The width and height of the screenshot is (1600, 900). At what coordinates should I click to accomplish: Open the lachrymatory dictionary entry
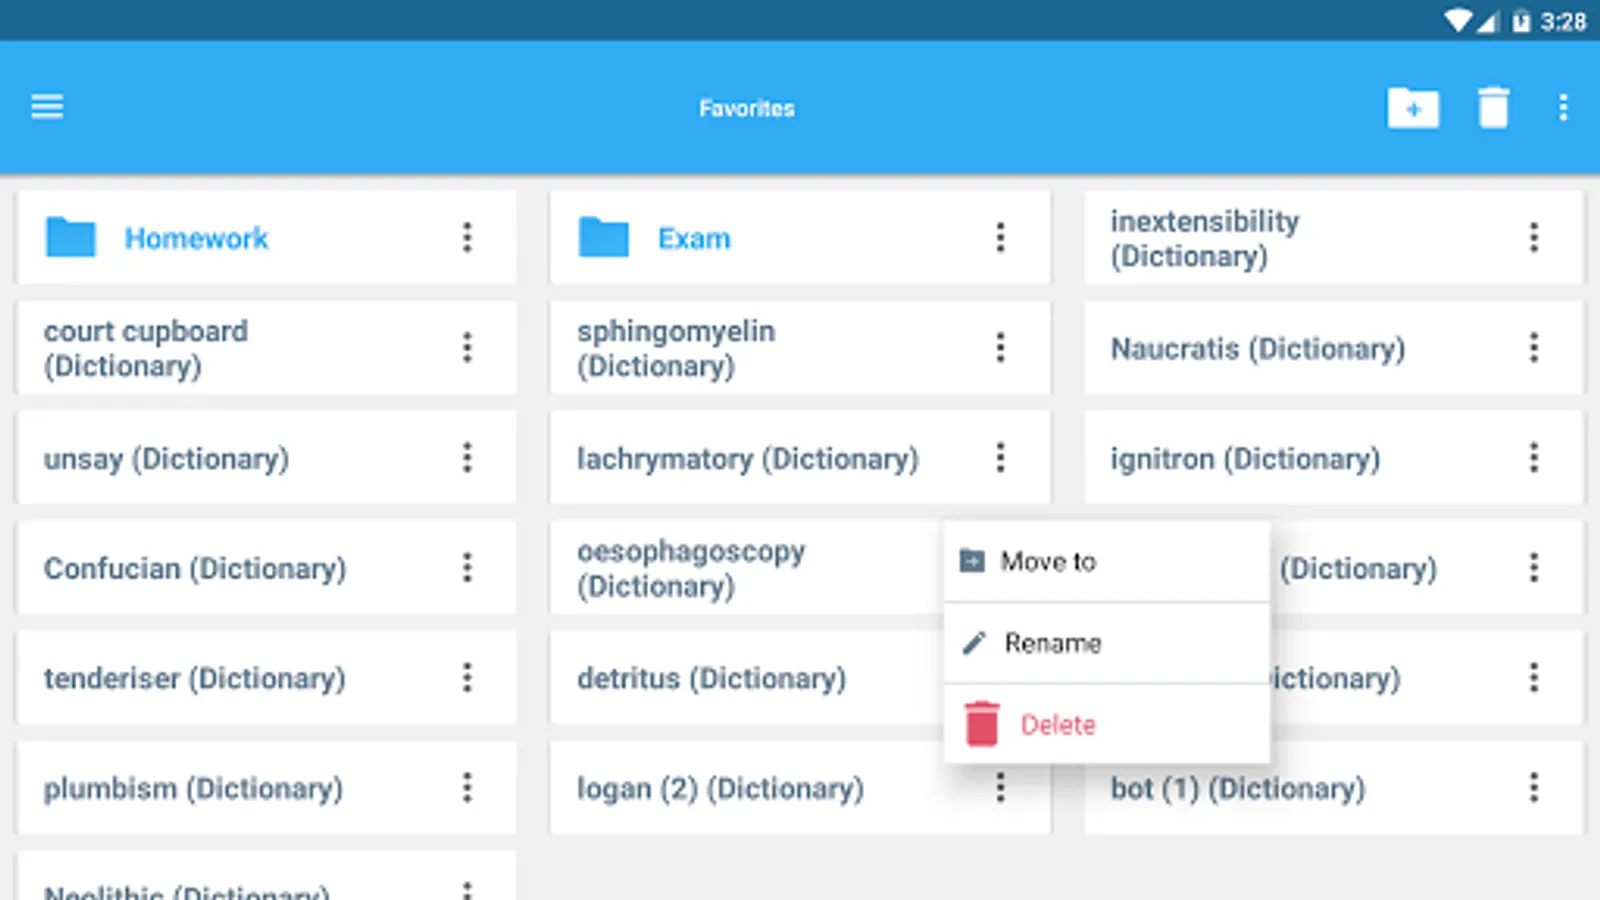click(747, 459)
